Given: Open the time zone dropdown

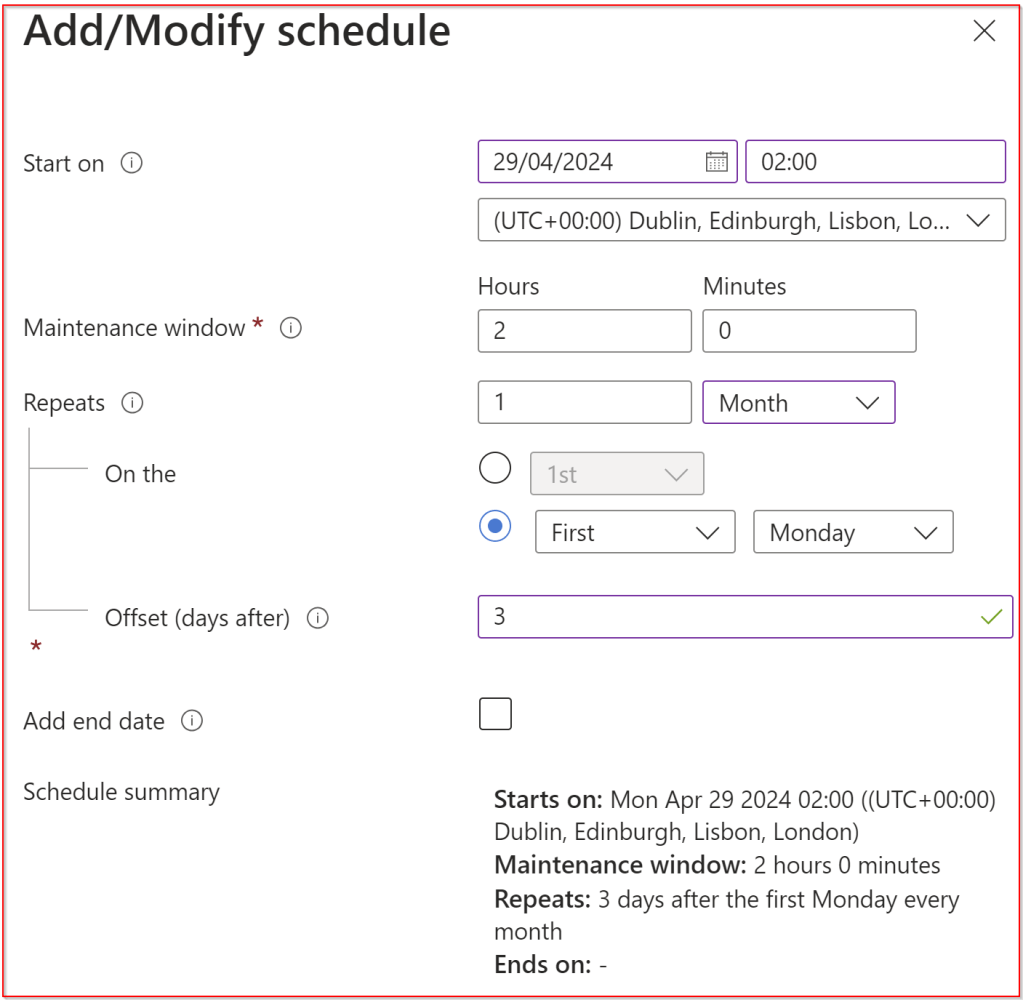Looking at the screenshot, I should pyautogui.click(x=742, y=221).
